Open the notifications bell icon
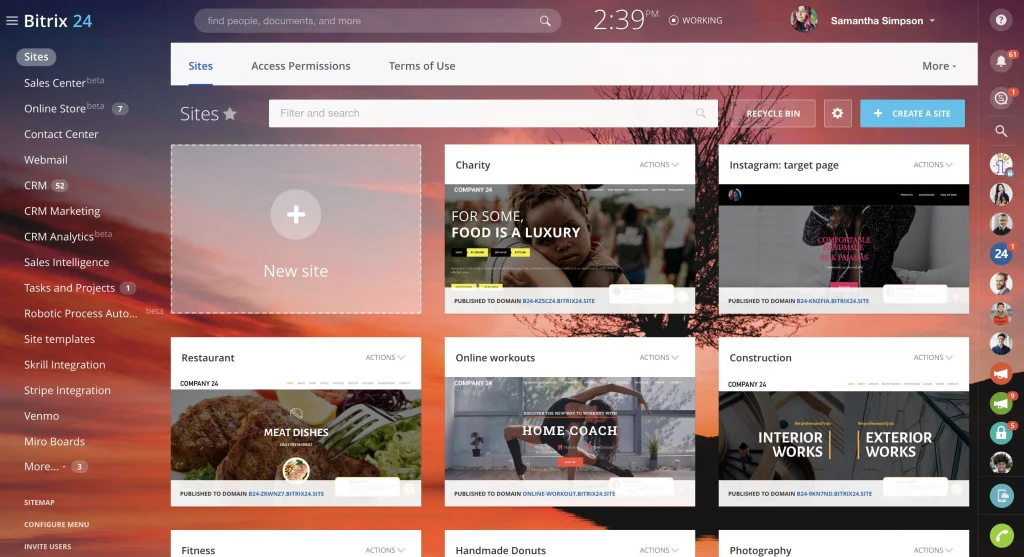 tap(1001, 62)
